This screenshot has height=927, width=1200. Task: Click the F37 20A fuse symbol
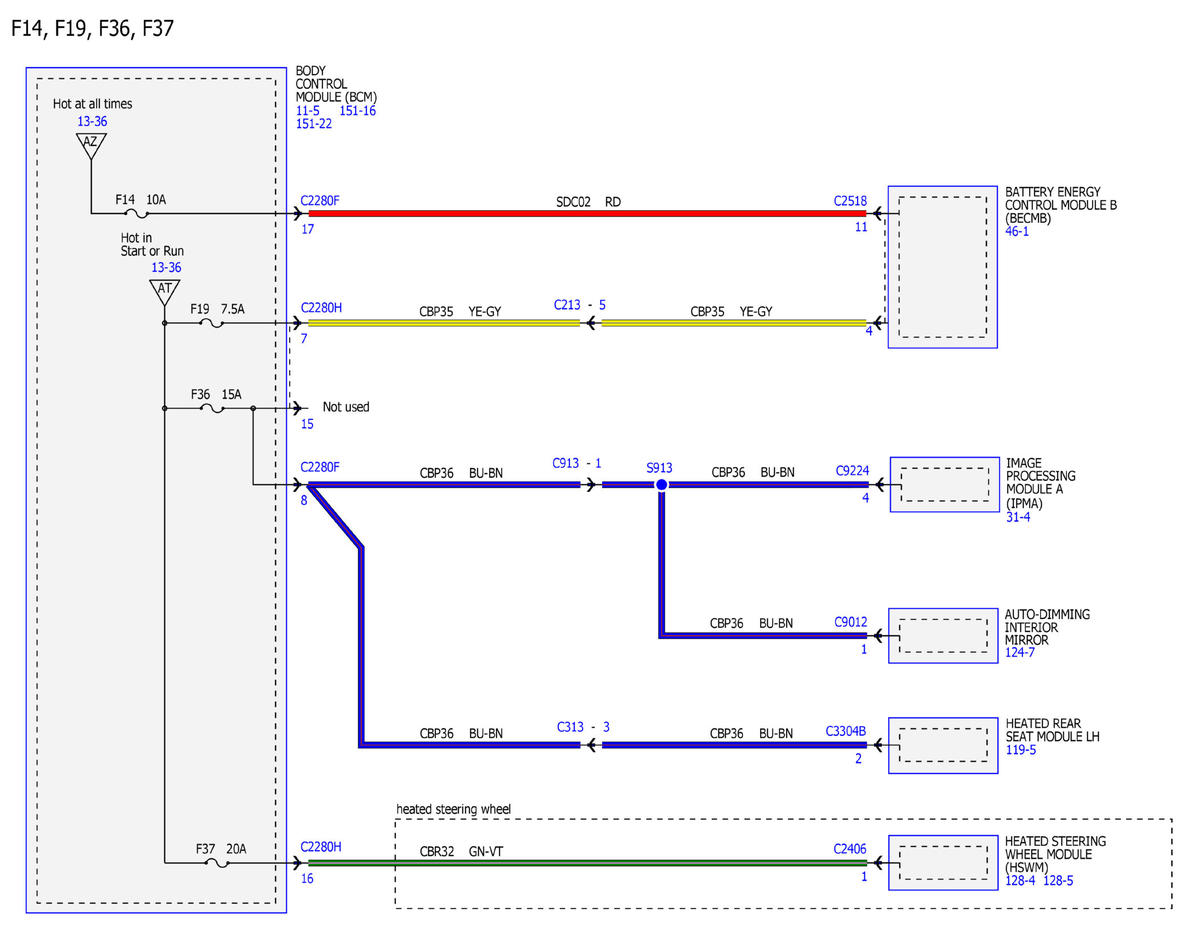(x=217, y=862)
